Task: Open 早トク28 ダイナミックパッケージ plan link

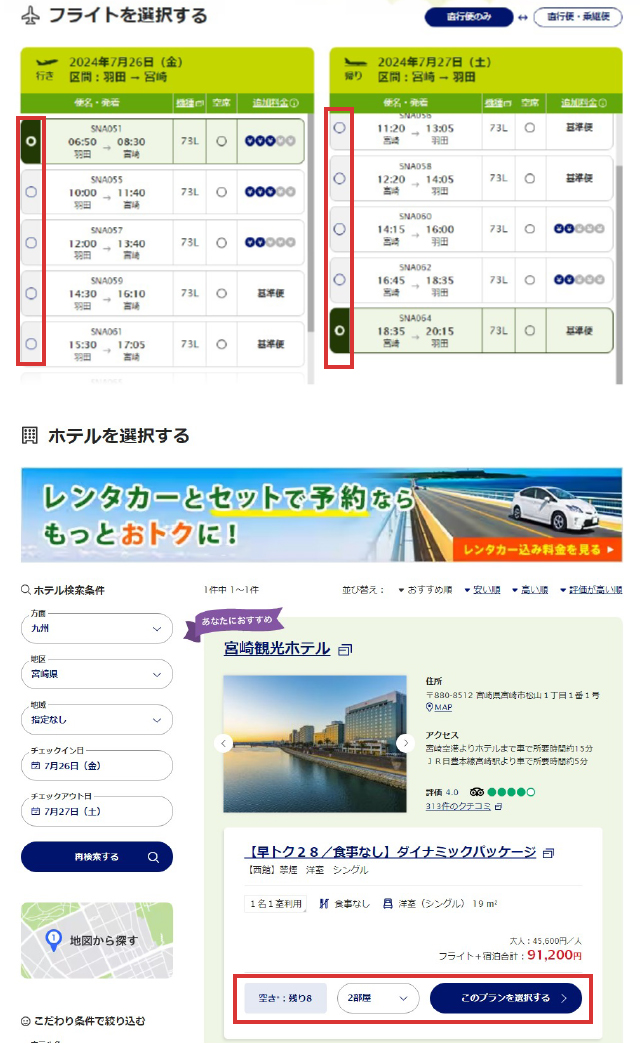Action: 390,852
